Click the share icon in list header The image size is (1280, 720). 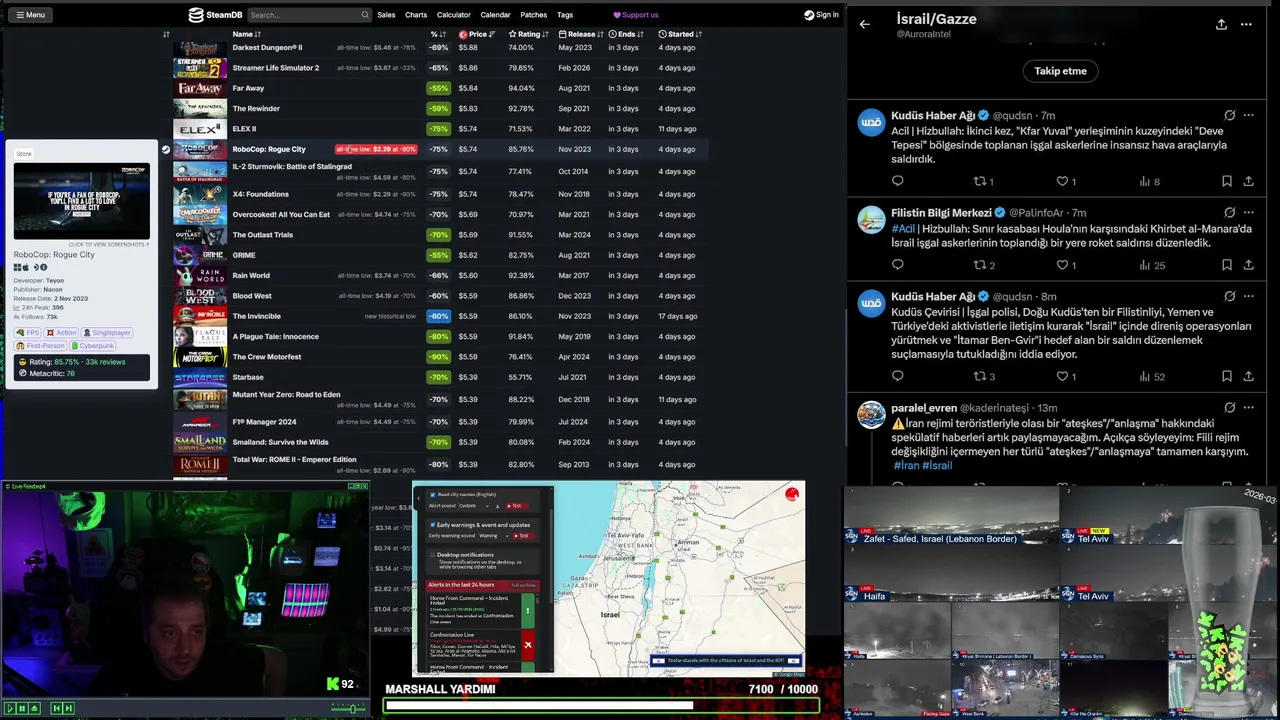pyautogui.click(x=1221, y=24)
